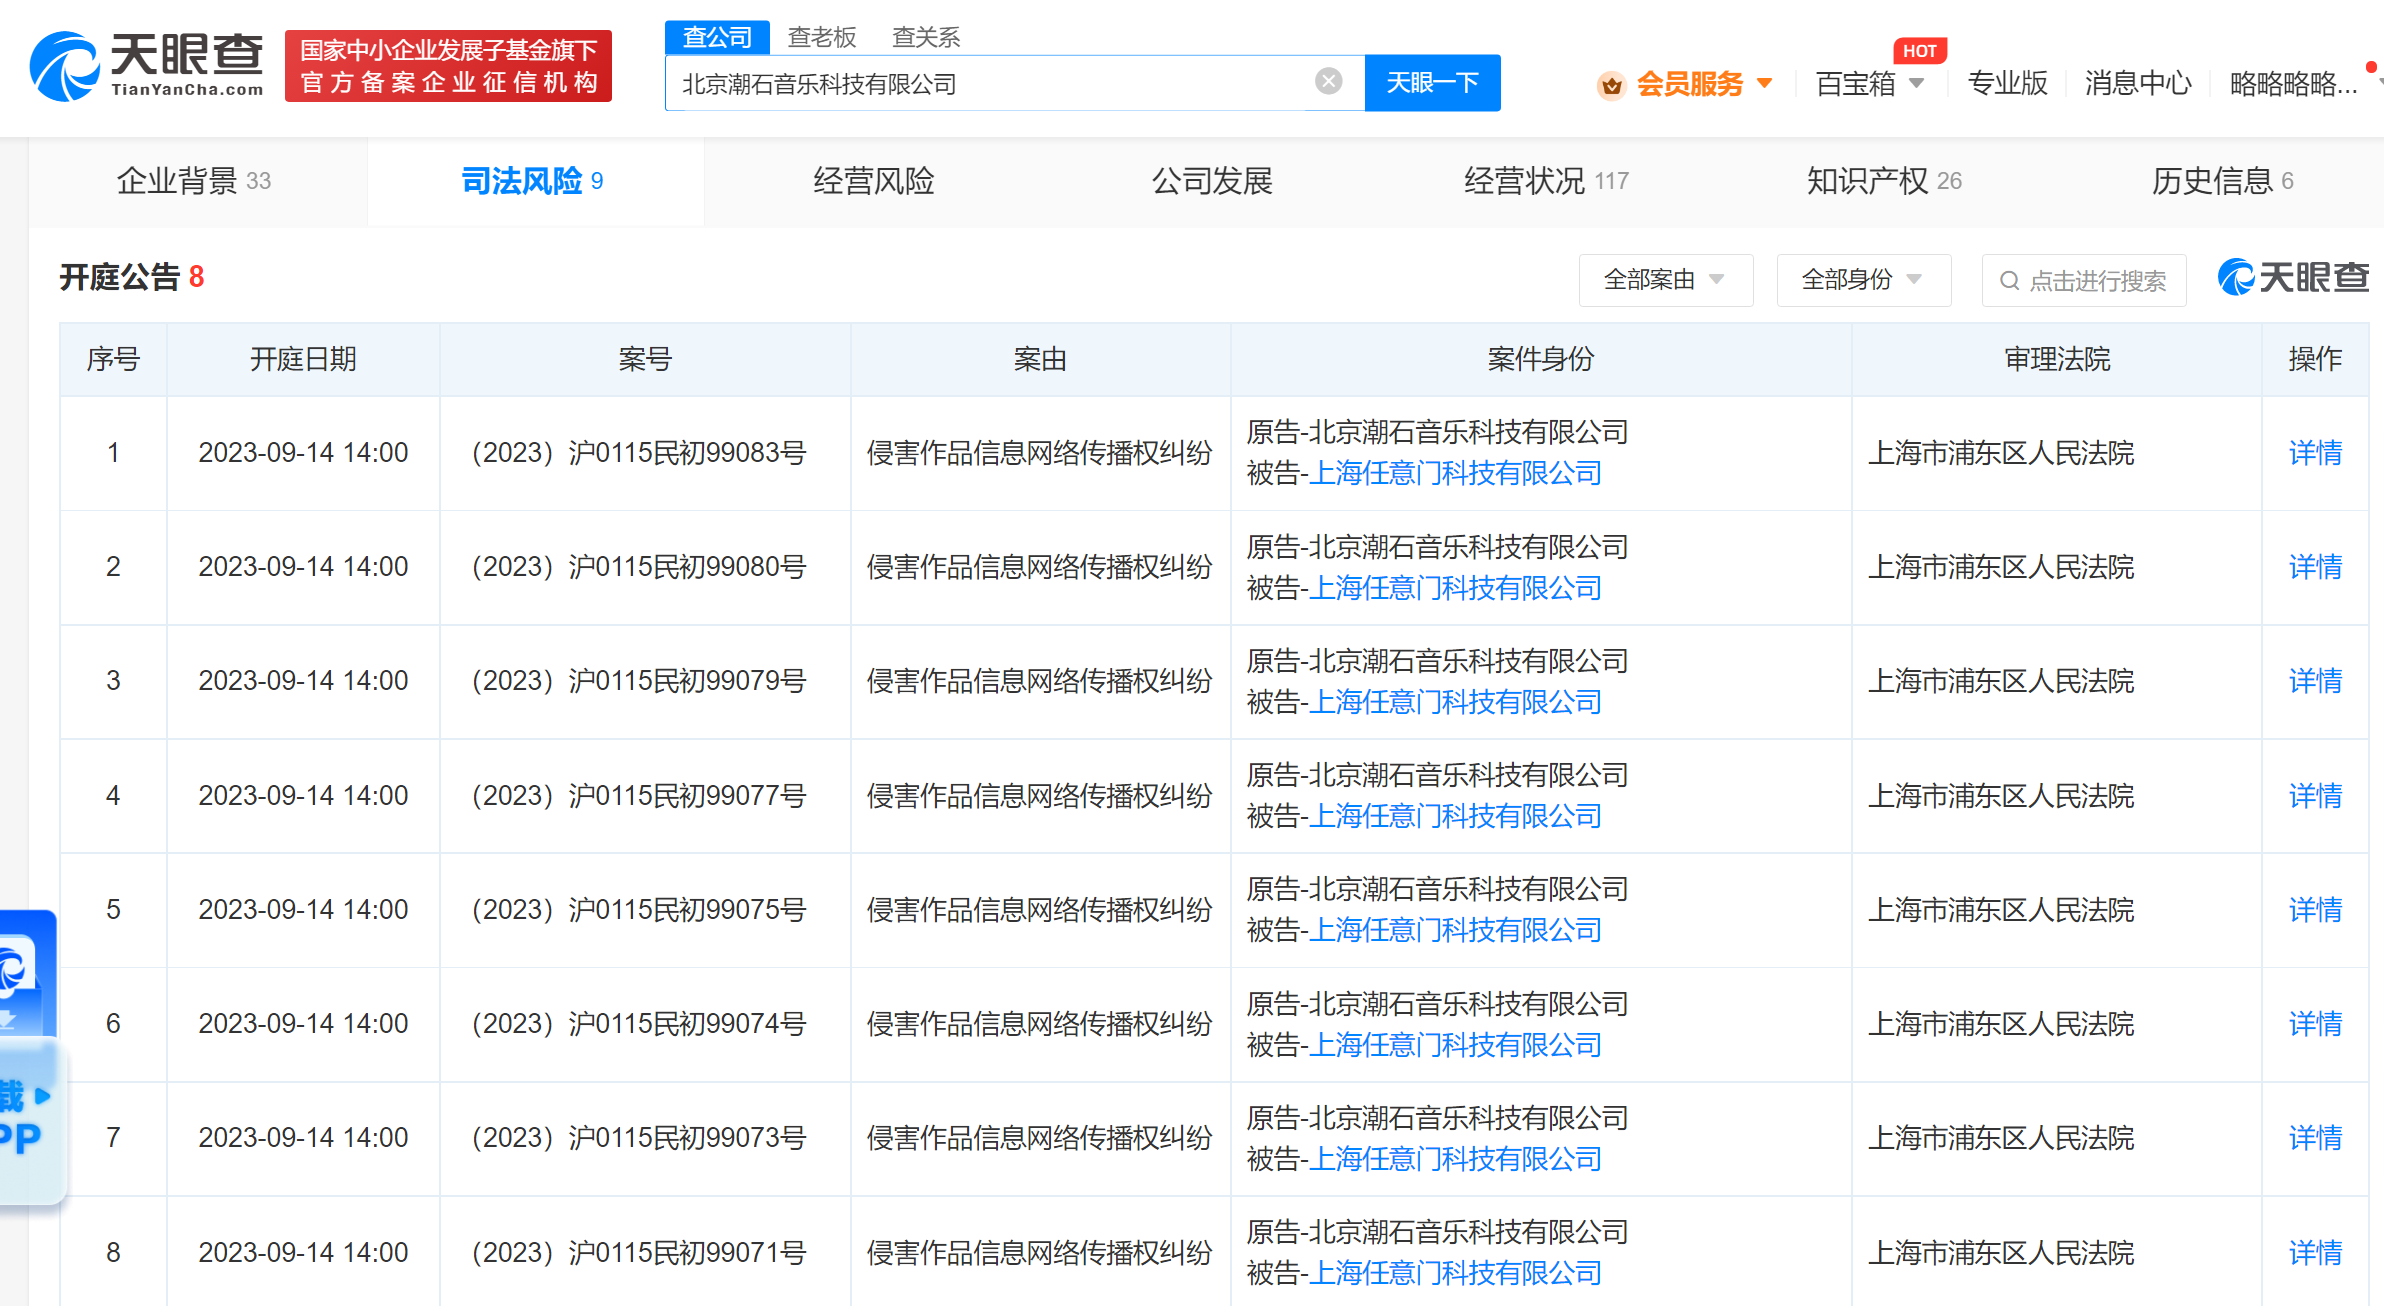Open defendant 上海任意门科技有限公司 link in row 6
Viewport: 2384px width, 1306px height.
tap(1455, 1045)
